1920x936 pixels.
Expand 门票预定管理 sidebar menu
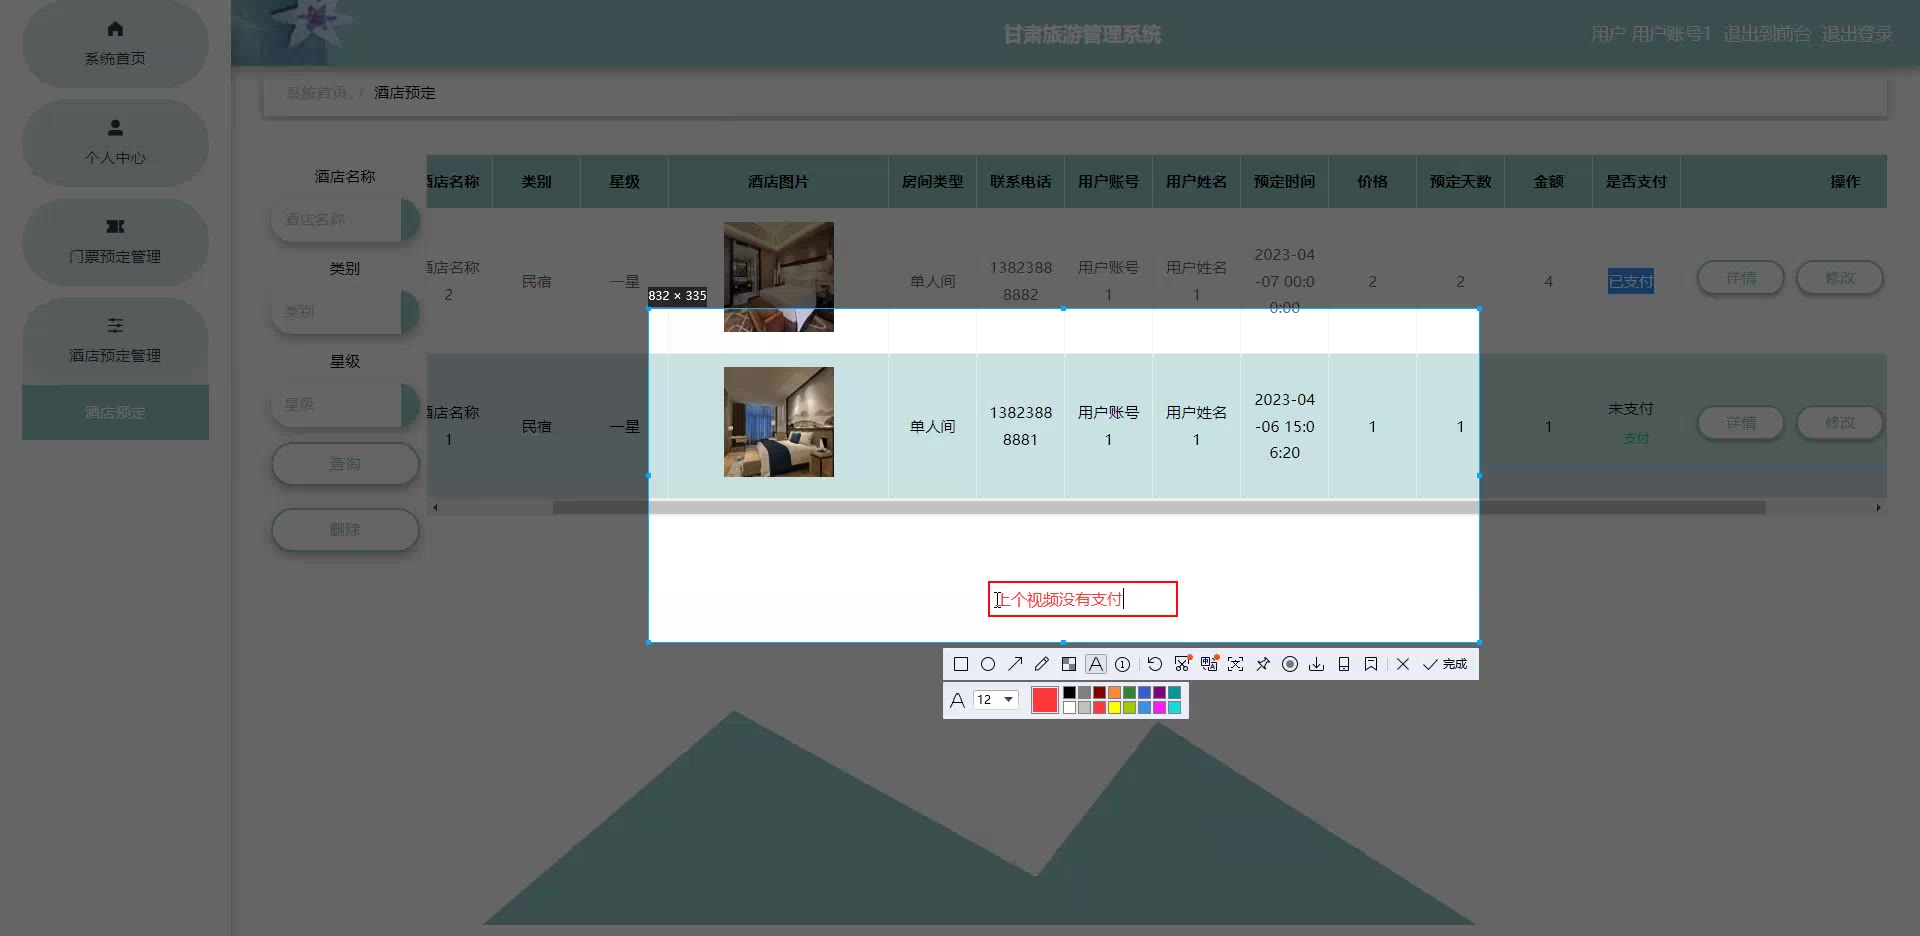[x=115, y=242]
